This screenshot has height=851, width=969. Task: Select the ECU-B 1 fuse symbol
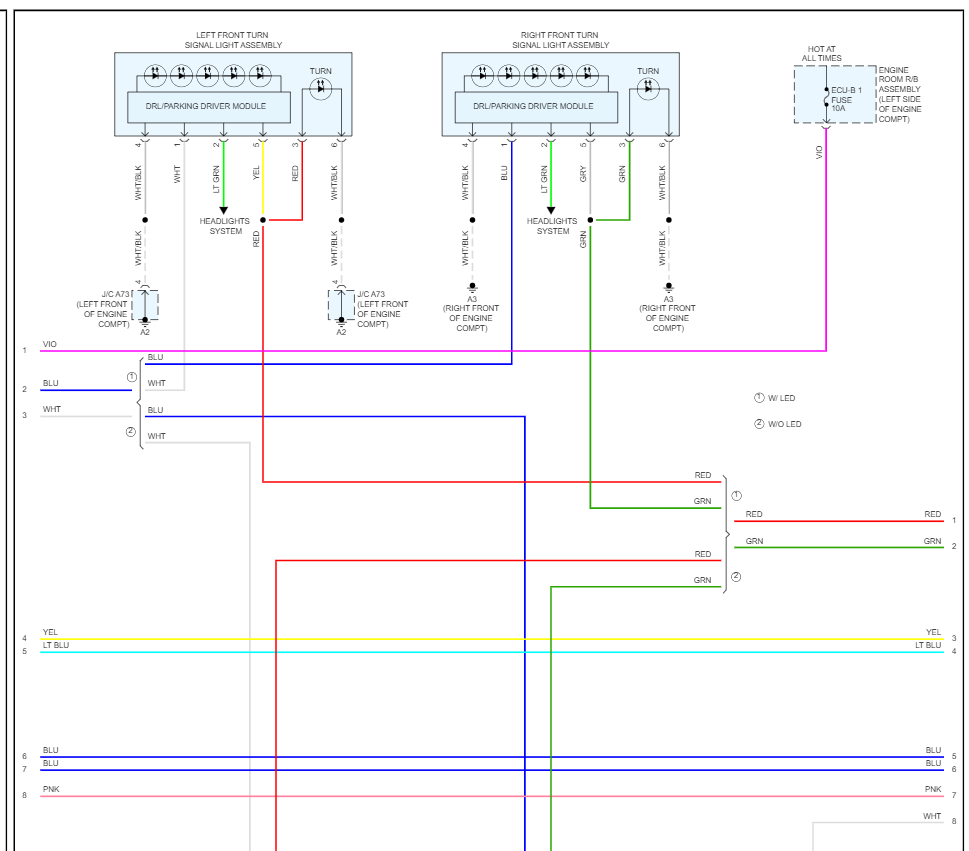point(826,98)
